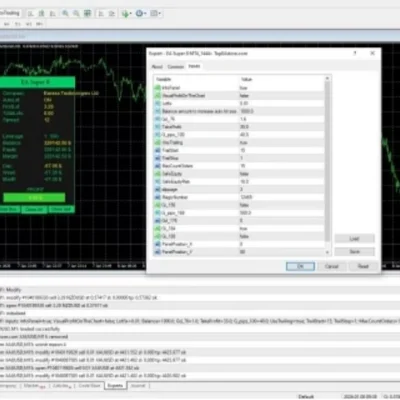
Task: Open the Journal tab in terminal panel
Action: (138, 386)
